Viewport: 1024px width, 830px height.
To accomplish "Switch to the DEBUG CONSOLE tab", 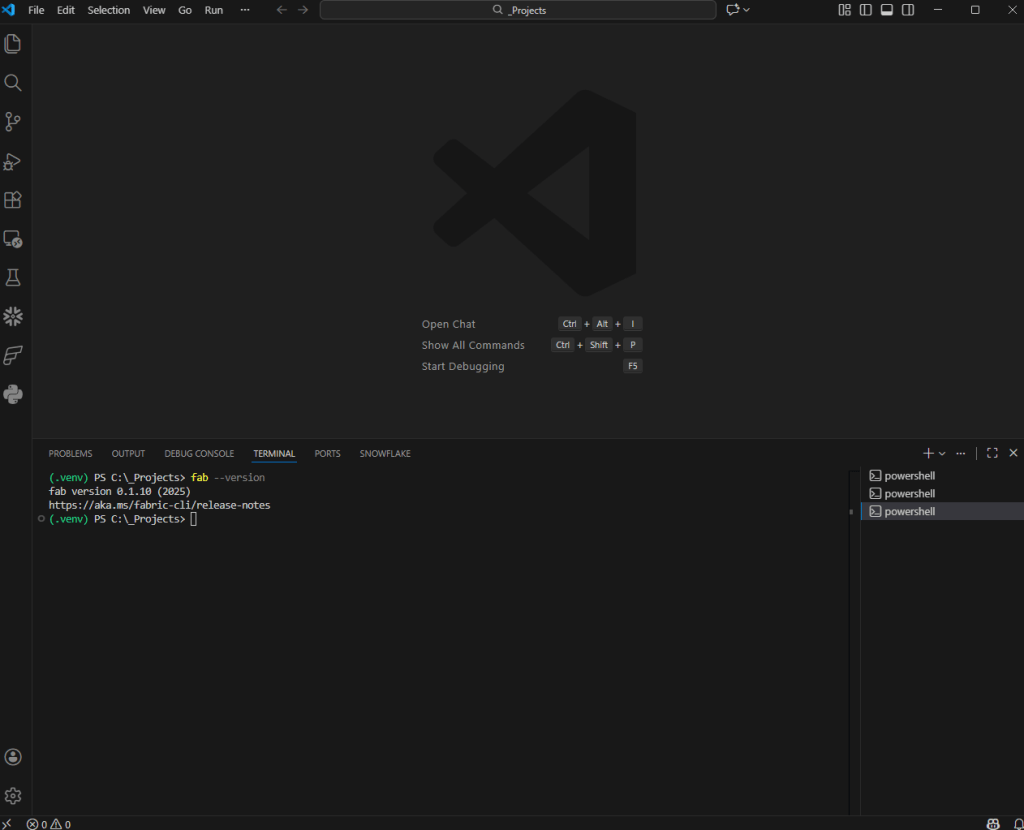I will [199, 454].
